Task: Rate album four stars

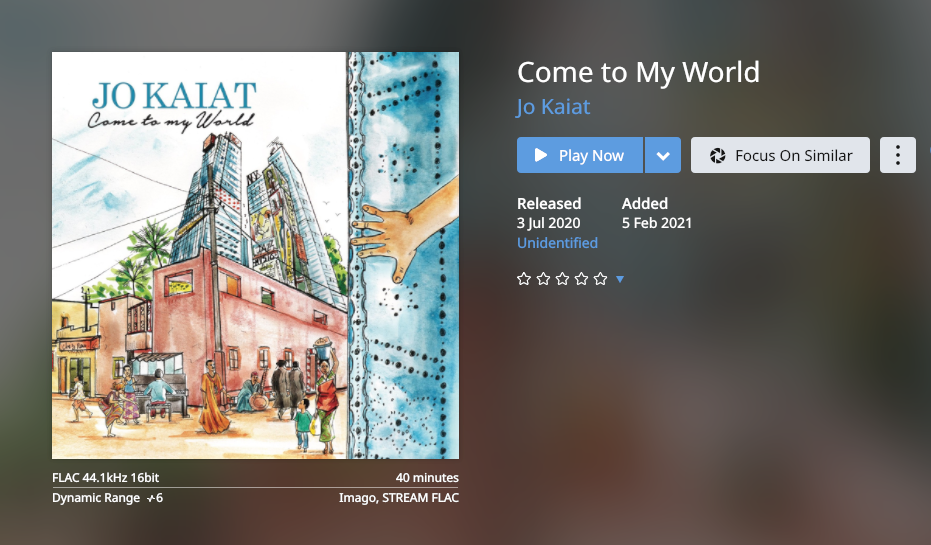Action: 581,278
